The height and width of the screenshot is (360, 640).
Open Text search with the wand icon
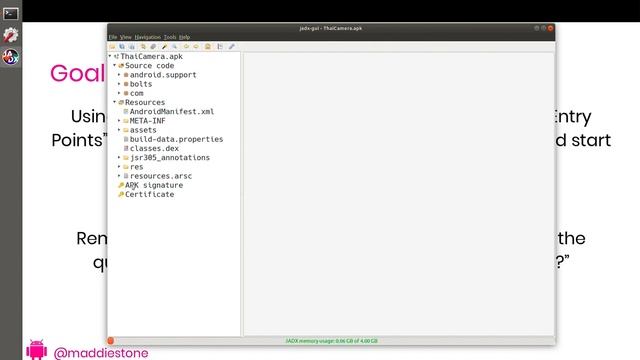[x=164, y=47]
